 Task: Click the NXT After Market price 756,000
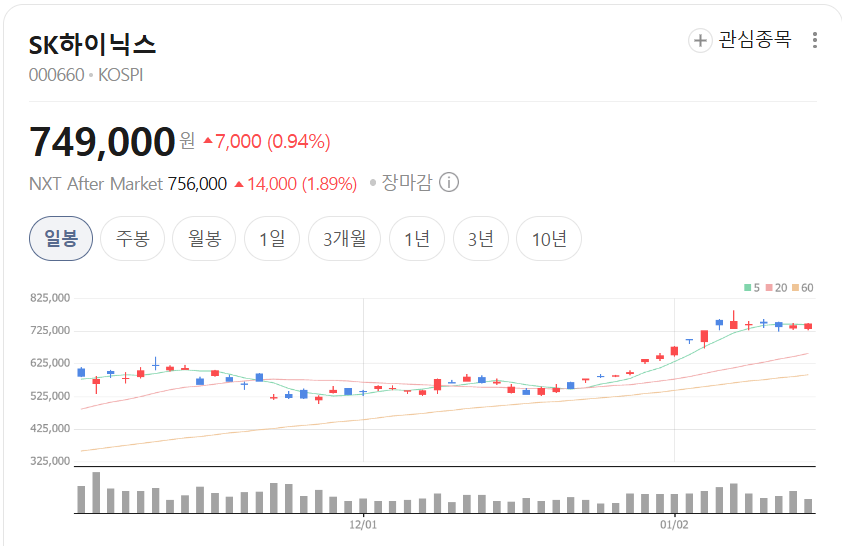(x=197, y=184)
